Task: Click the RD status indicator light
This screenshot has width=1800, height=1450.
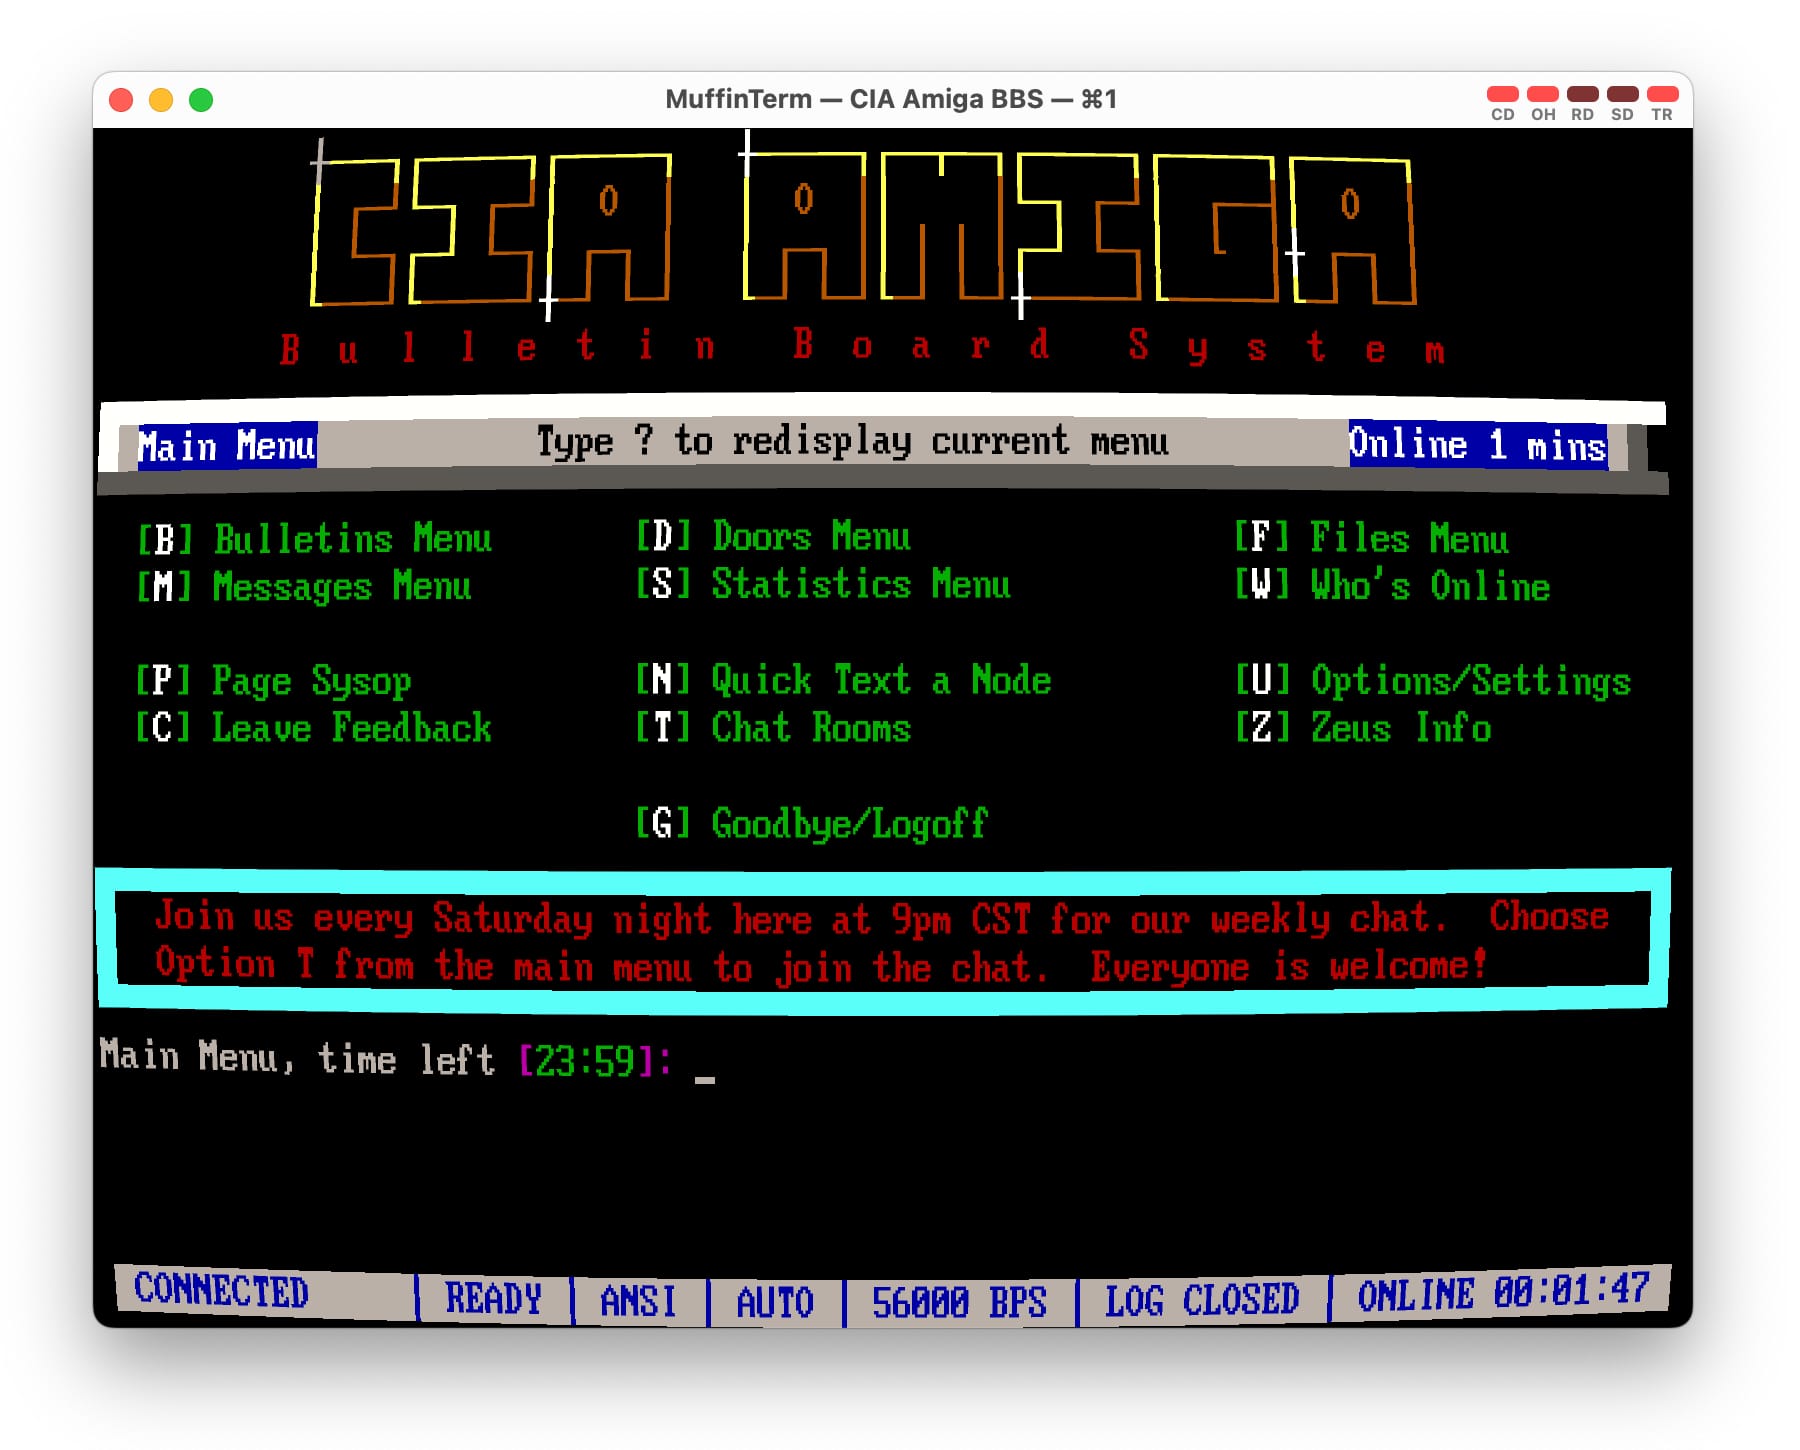Action: 1582,94
